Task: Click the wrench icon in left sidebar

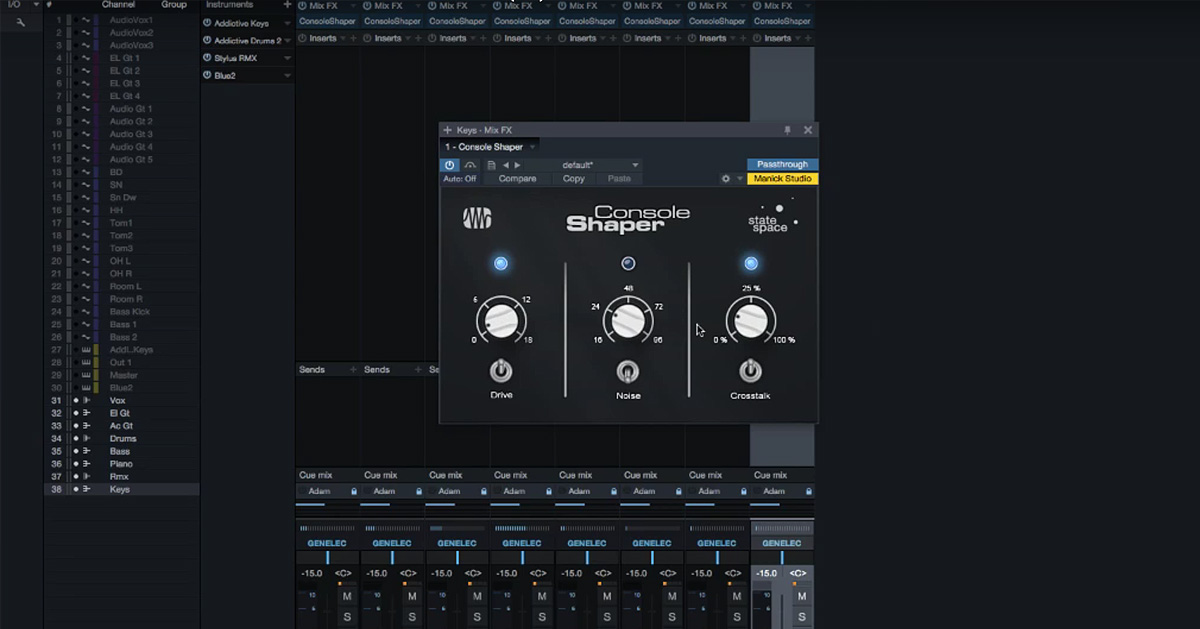Action: coord(20,21)
